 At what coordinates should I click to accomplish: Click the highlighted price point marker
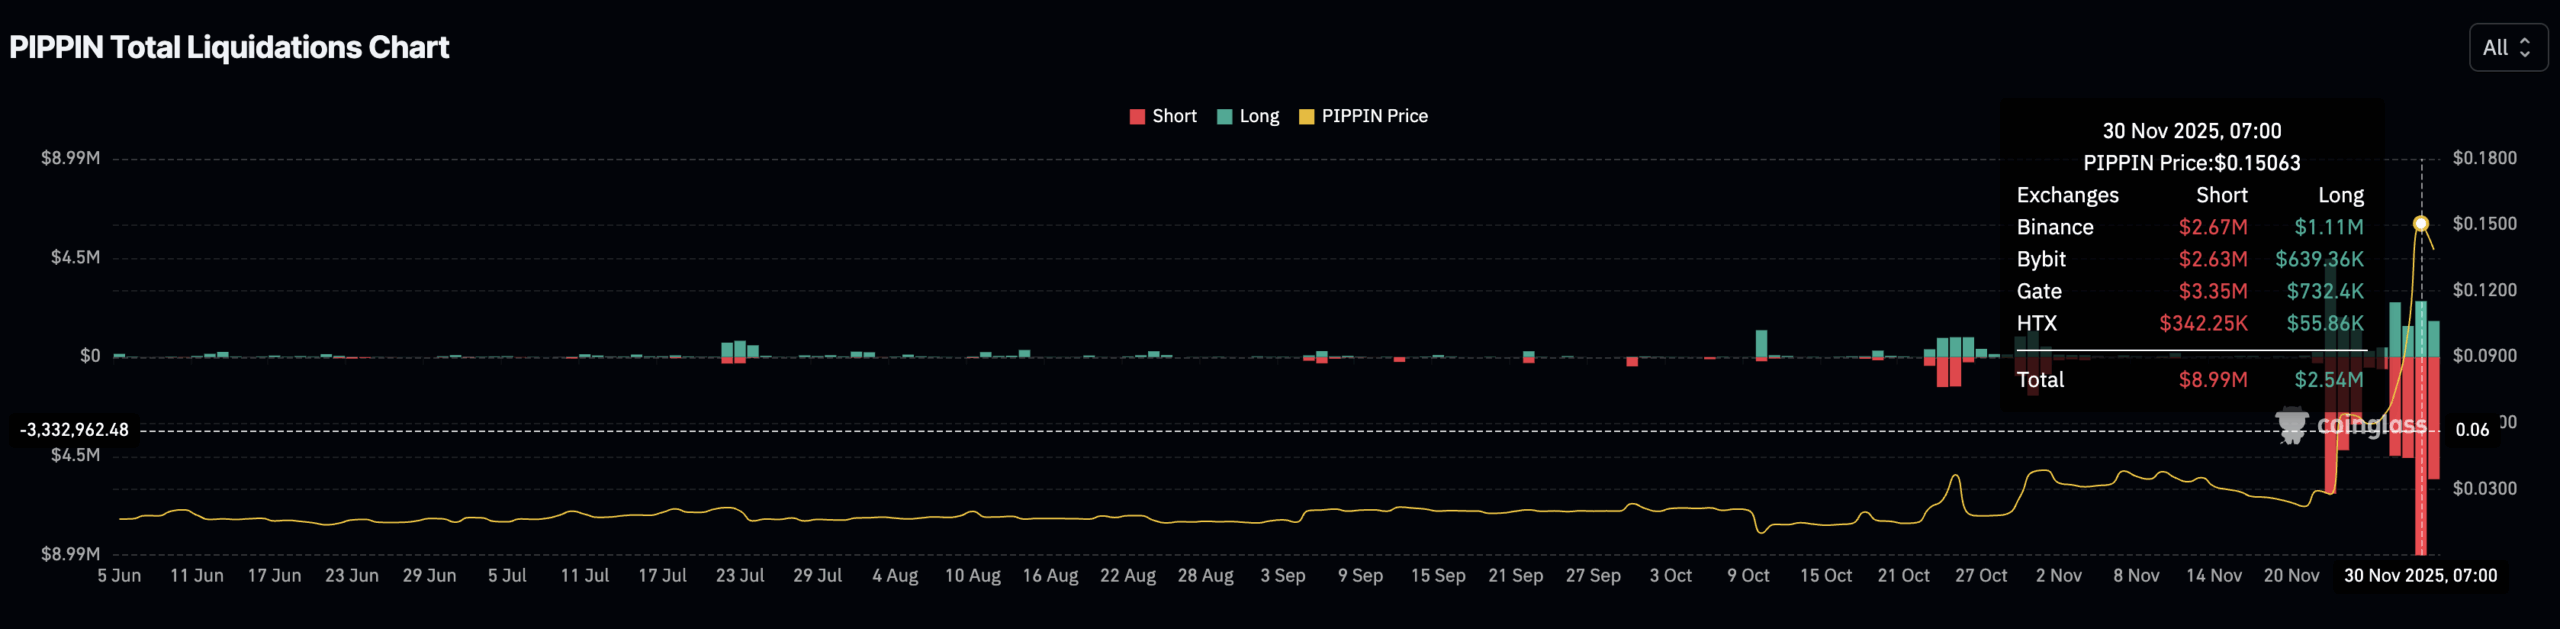(2421, 223)
